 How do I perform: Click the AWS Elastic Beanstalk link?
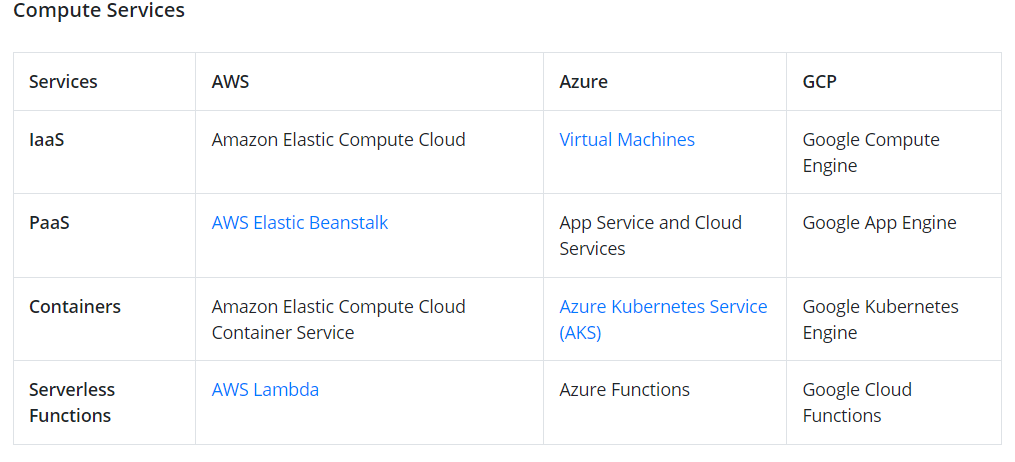click(300, 223)
